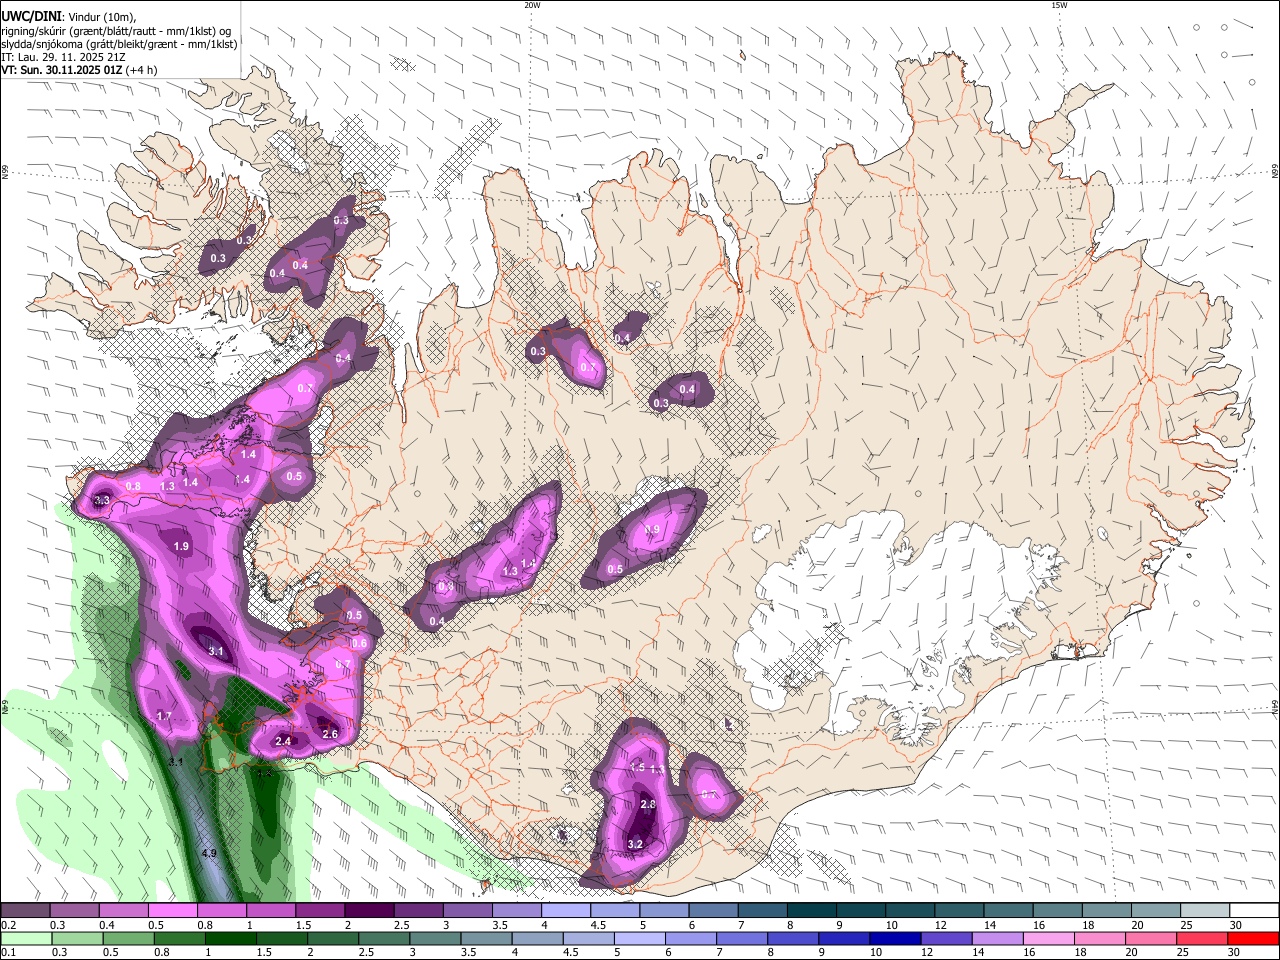Click the 15W longitude label
Screen dimensions: 1280x960
click(x=1059, y=5)
